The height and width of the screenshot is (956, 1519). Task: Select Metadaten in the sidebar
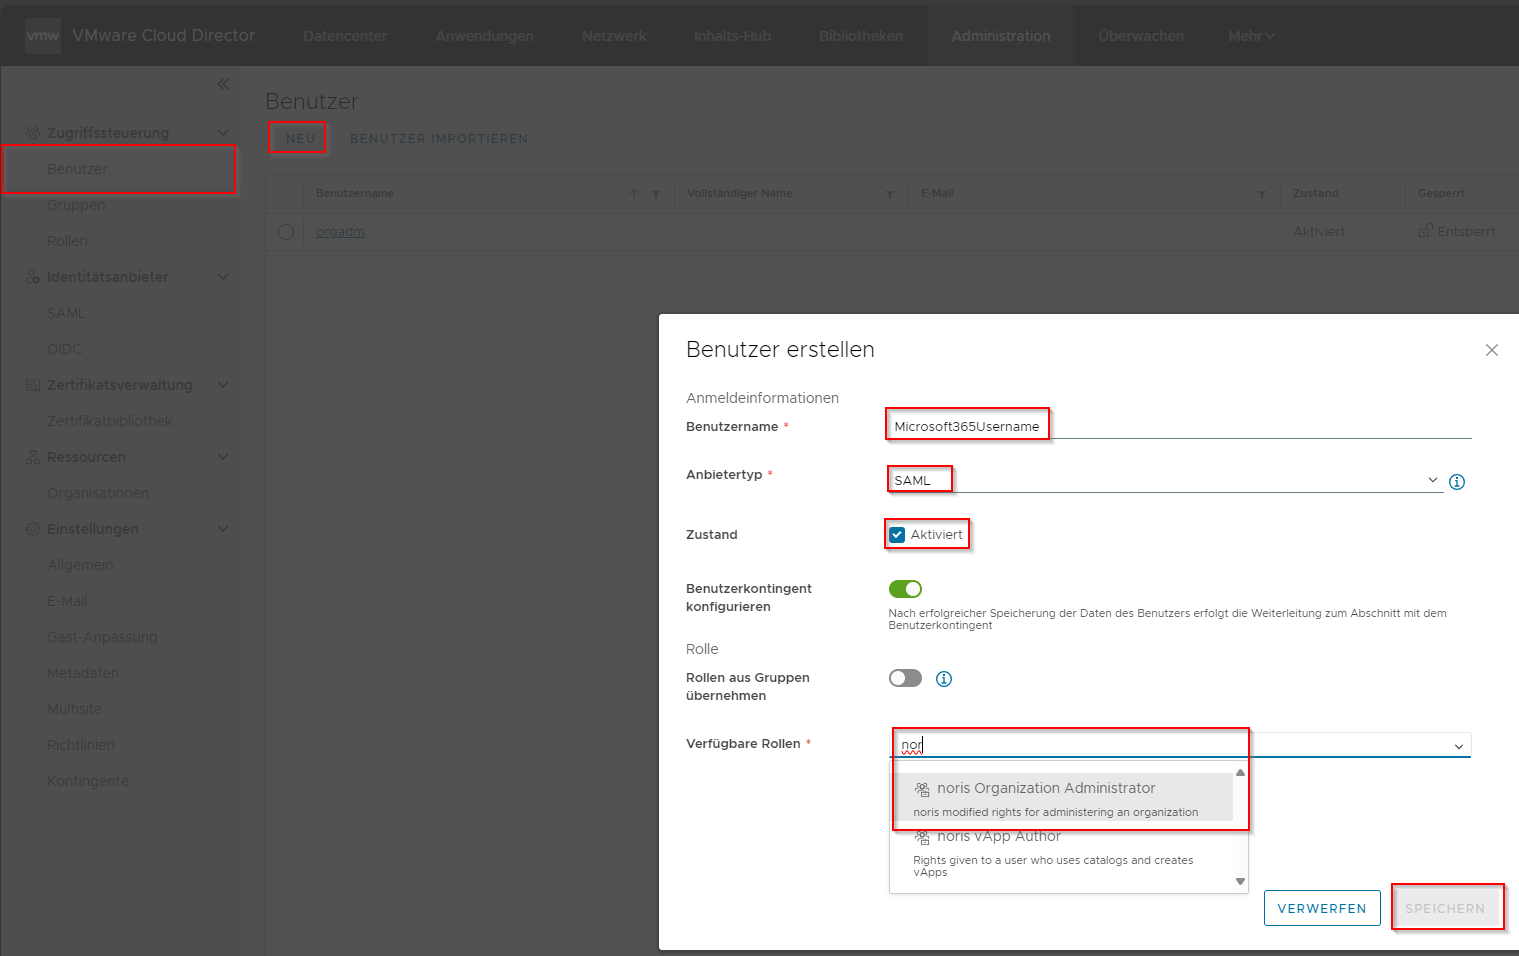coord(83,673)
